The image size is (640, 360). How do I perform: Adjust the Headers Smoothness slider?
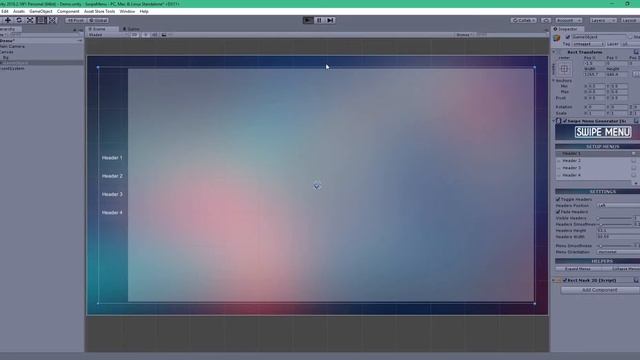pos(615,224)
